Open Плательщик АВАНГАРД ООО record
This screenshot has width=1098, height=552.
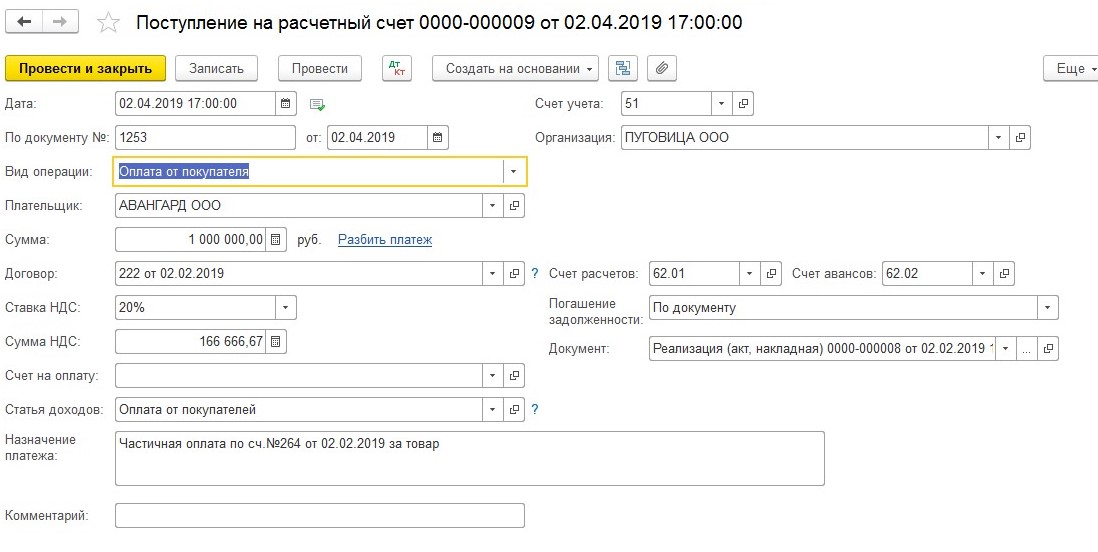[x=515, y=206]
